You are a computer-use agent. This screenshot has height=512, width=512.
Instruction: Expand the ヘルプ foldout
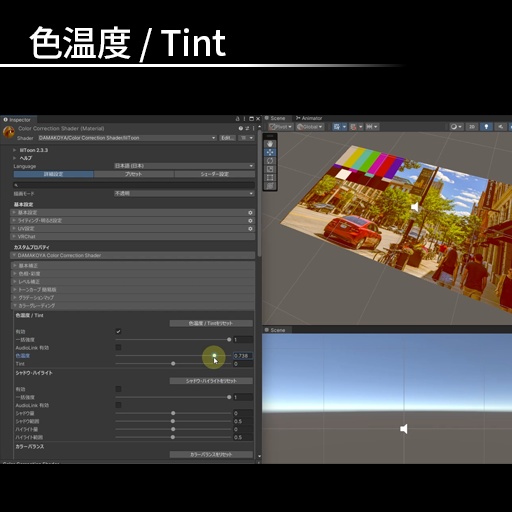15,158
